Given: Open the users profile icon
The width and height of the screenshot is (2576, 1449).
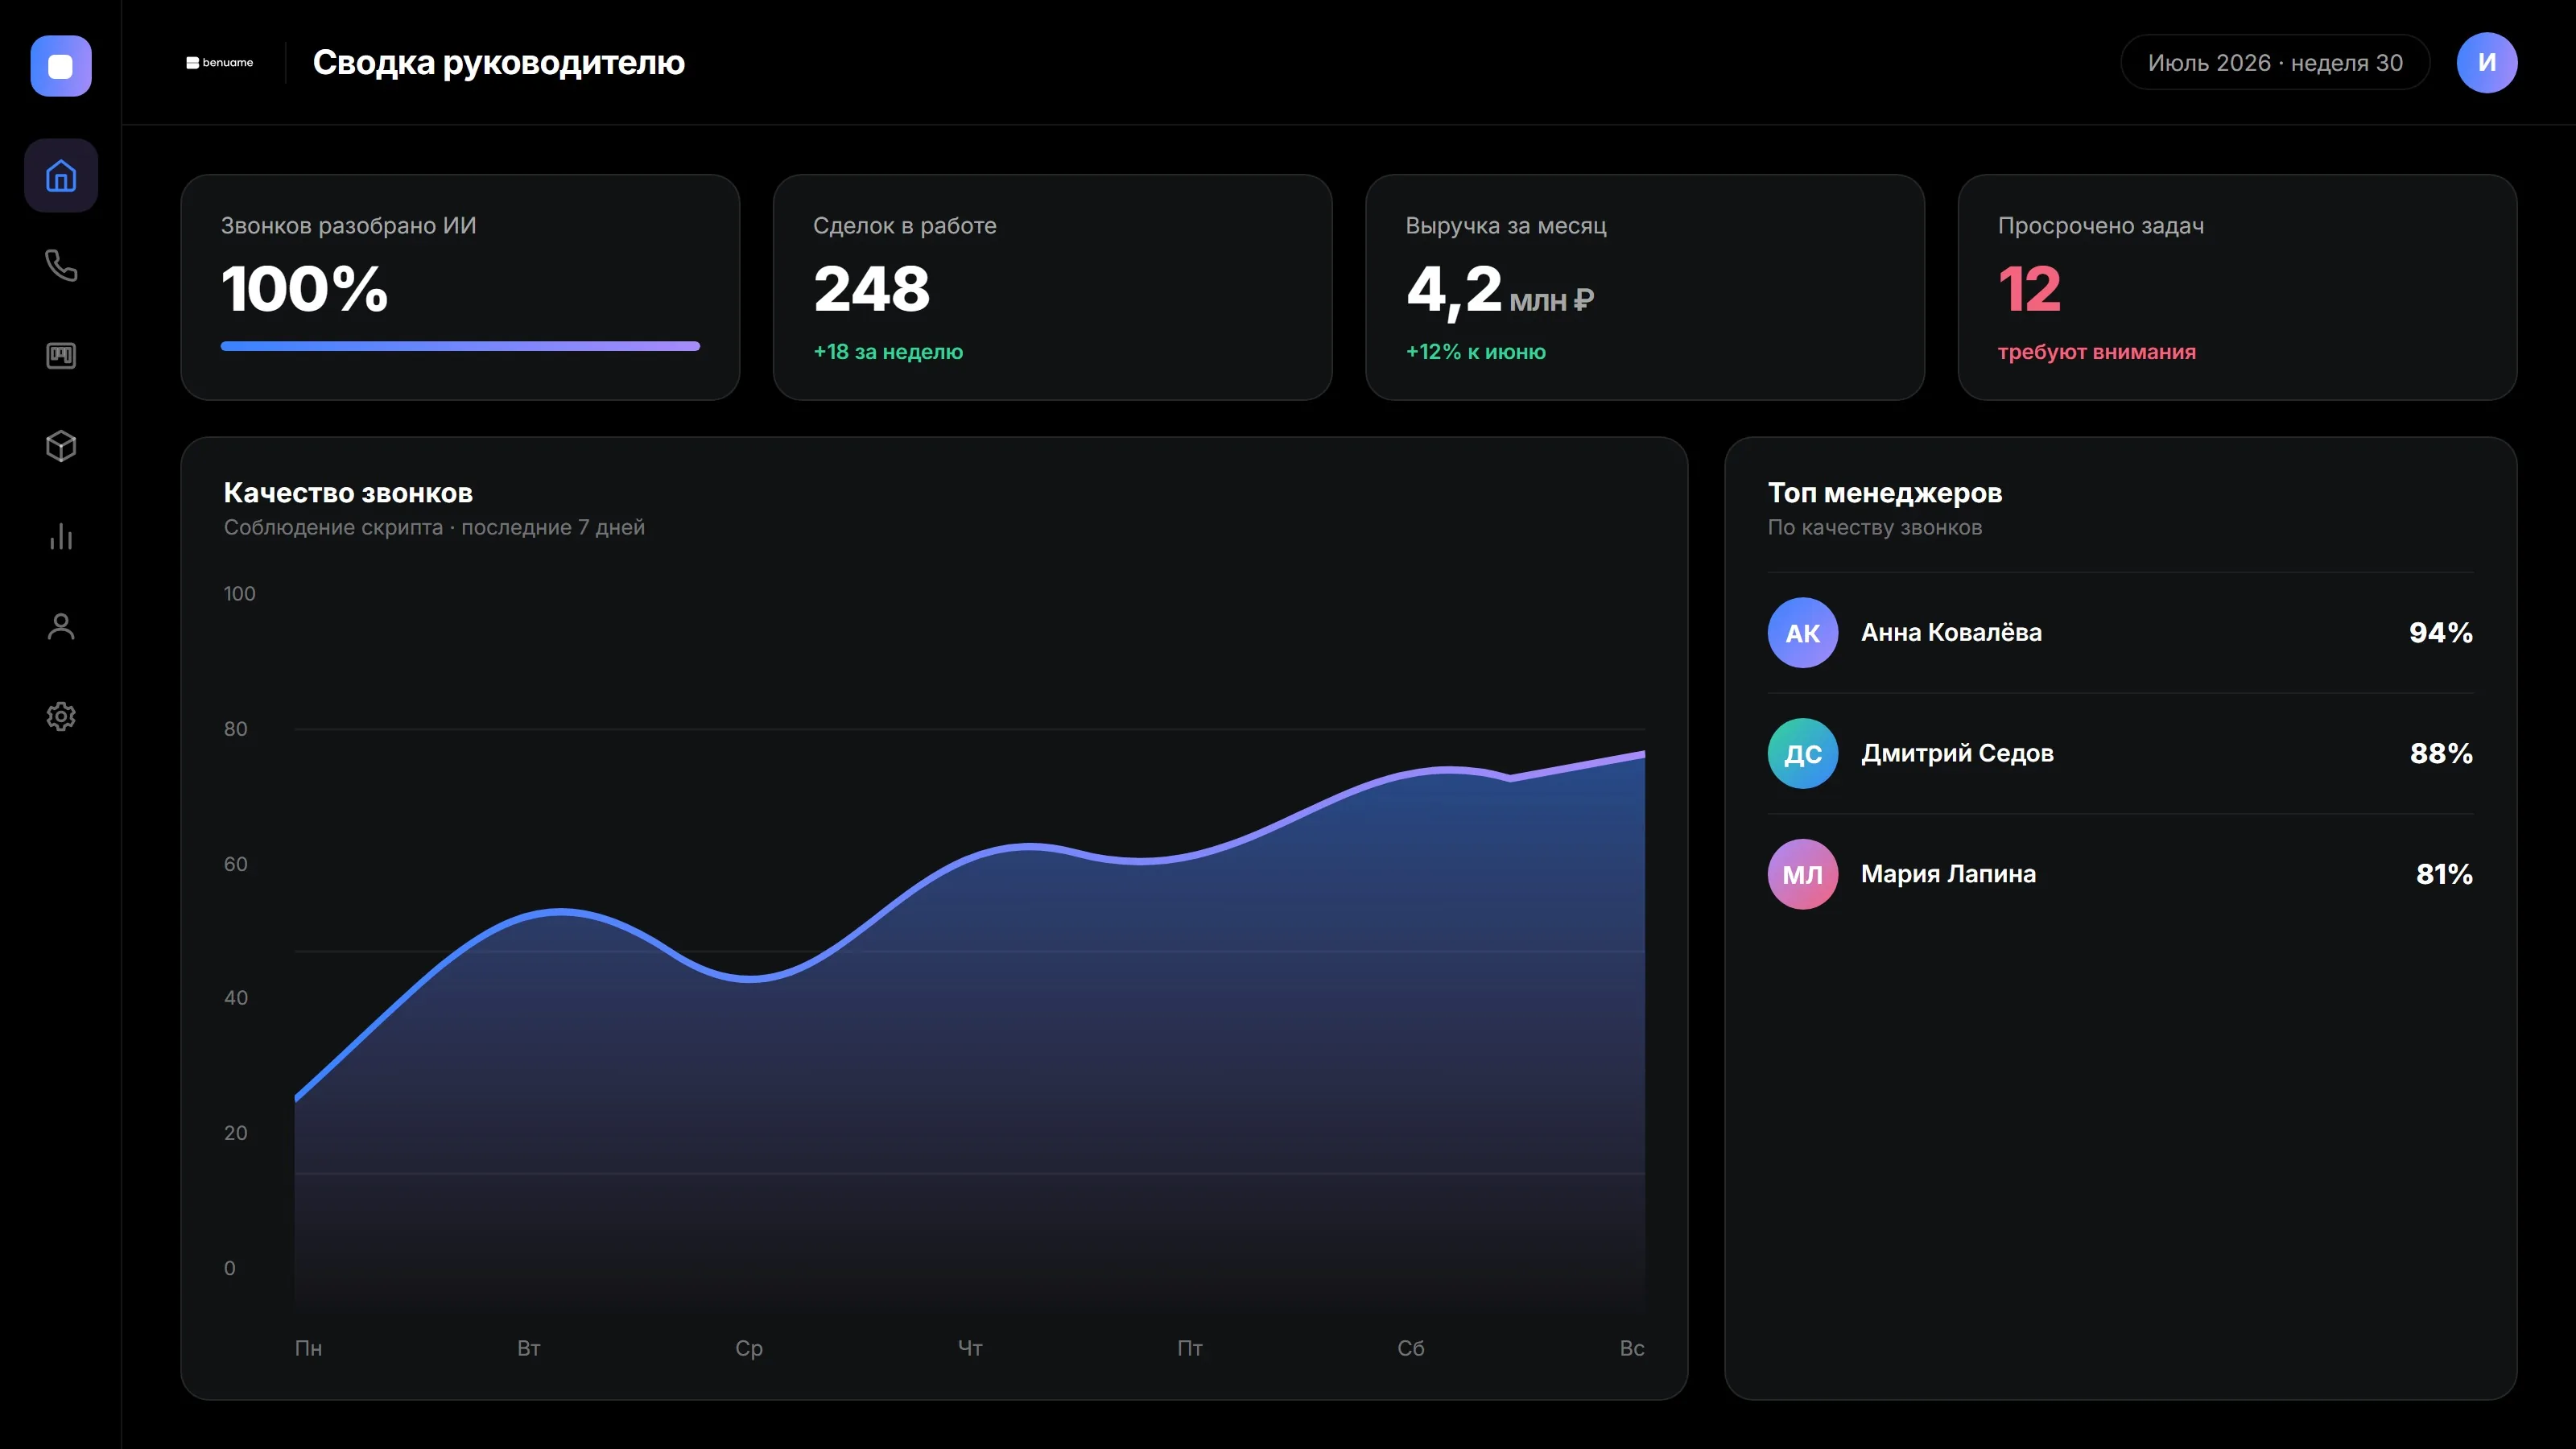Looking at the screenshot, I should [x=61, y=627].
